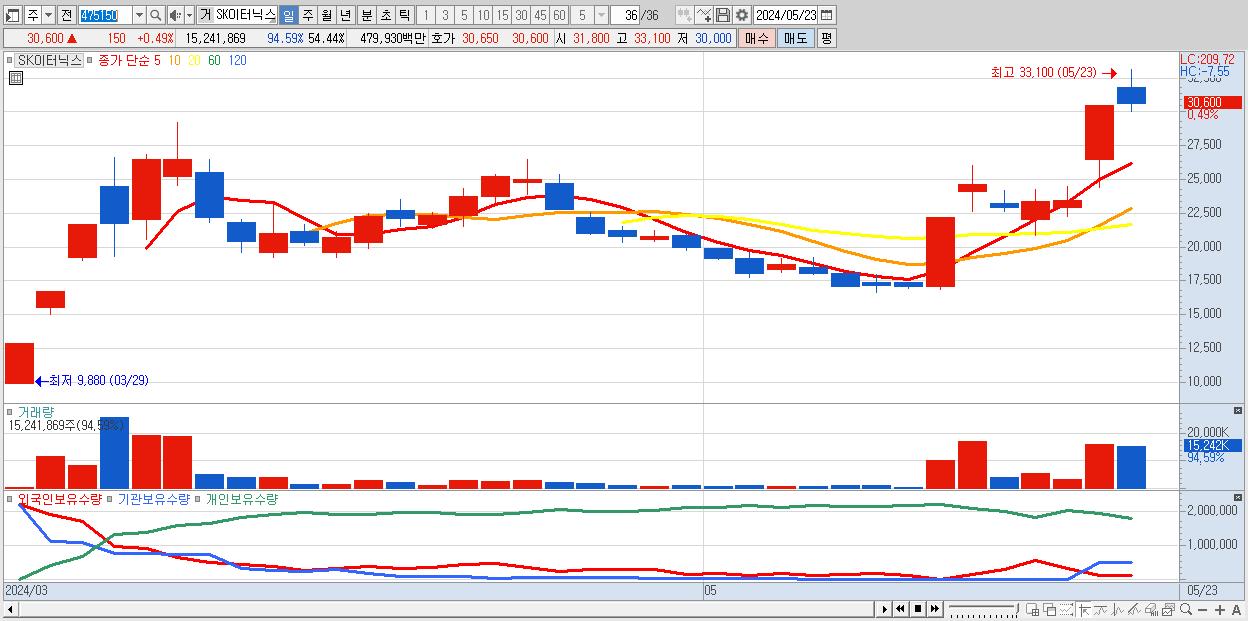Click the stop button in the bottom bar
The height and width of the screenshot is (621, 1248).
pyautogui.click(x=918, y=609)
